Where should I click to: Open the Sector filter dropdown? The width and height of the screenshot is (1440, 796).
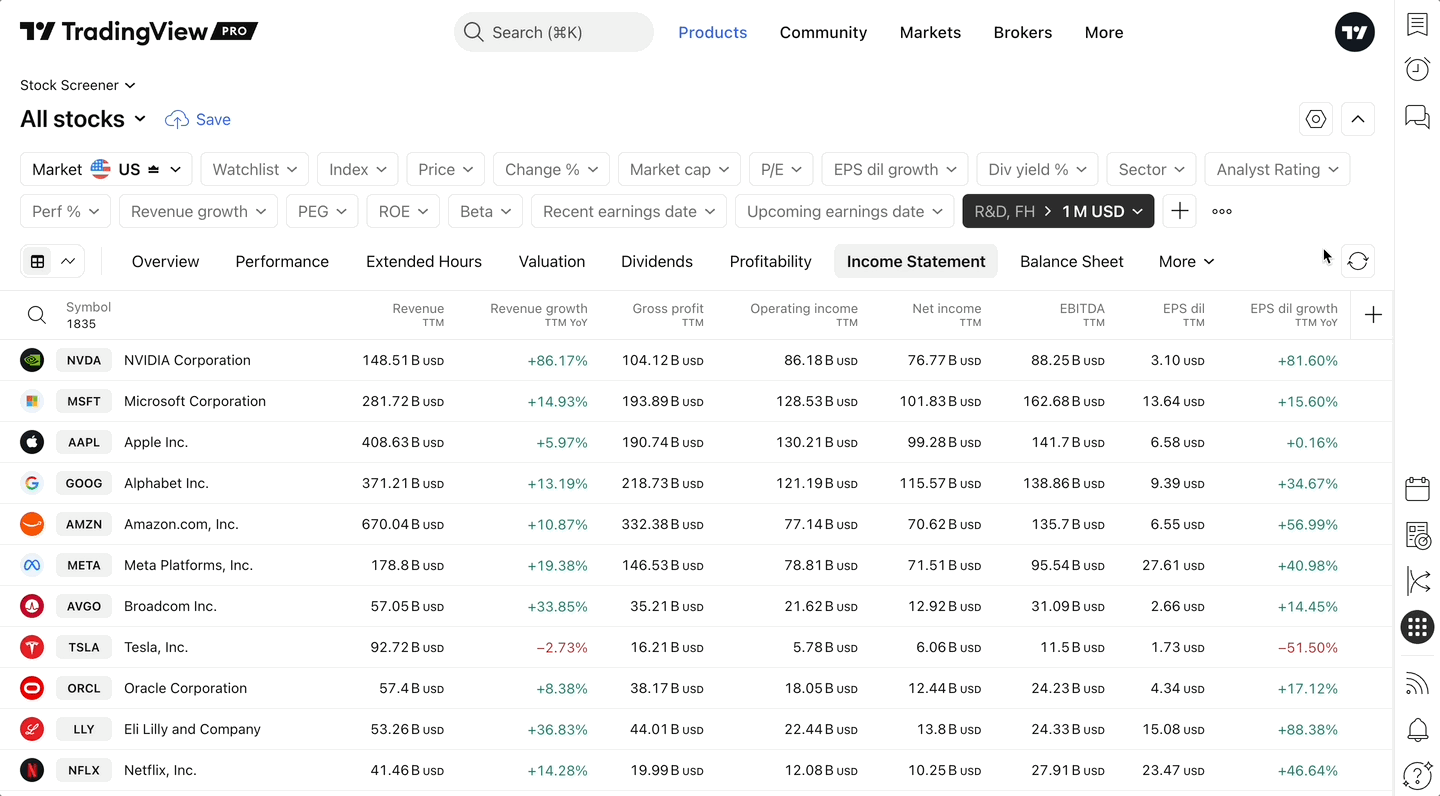tap(1151, 169)
